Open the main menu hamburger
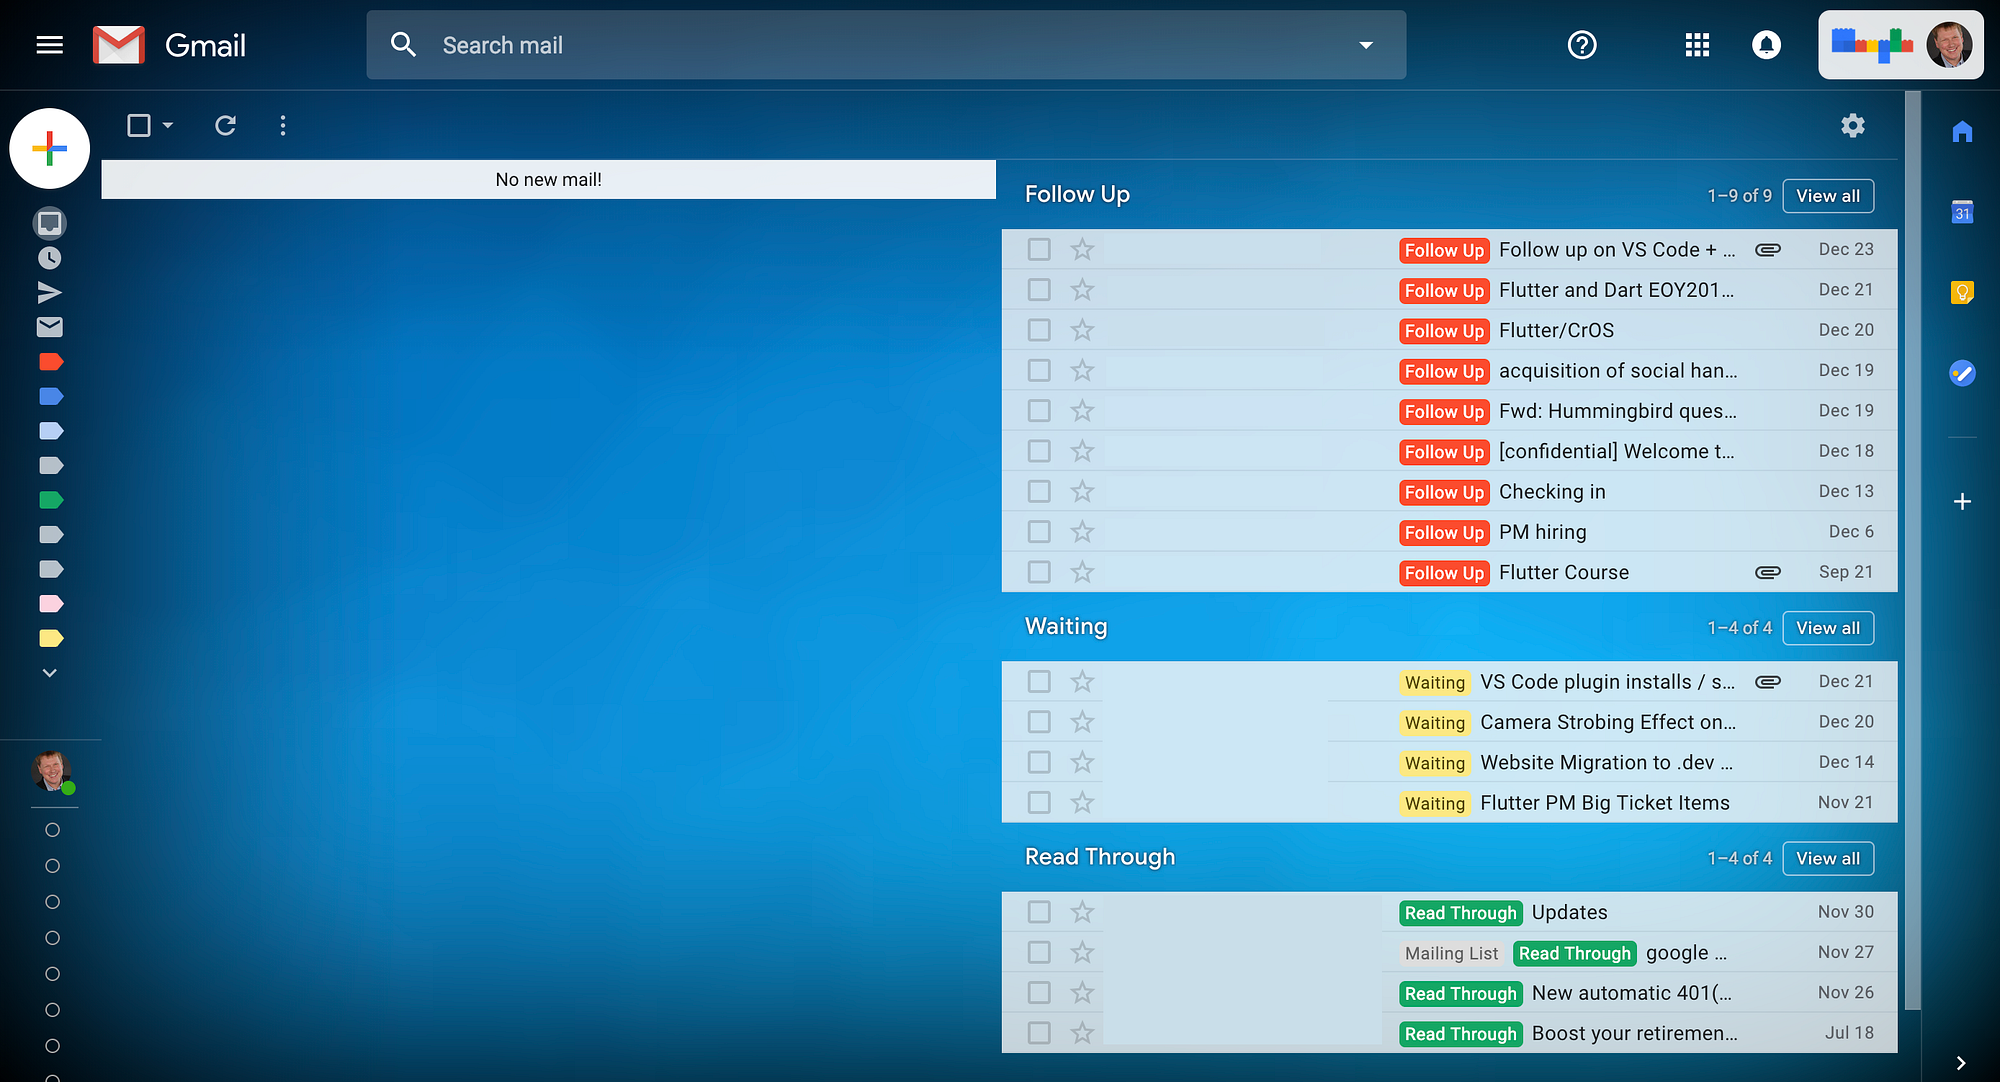The height and width of the screenshot is (1082, 2000). click(x=49, y=45)
